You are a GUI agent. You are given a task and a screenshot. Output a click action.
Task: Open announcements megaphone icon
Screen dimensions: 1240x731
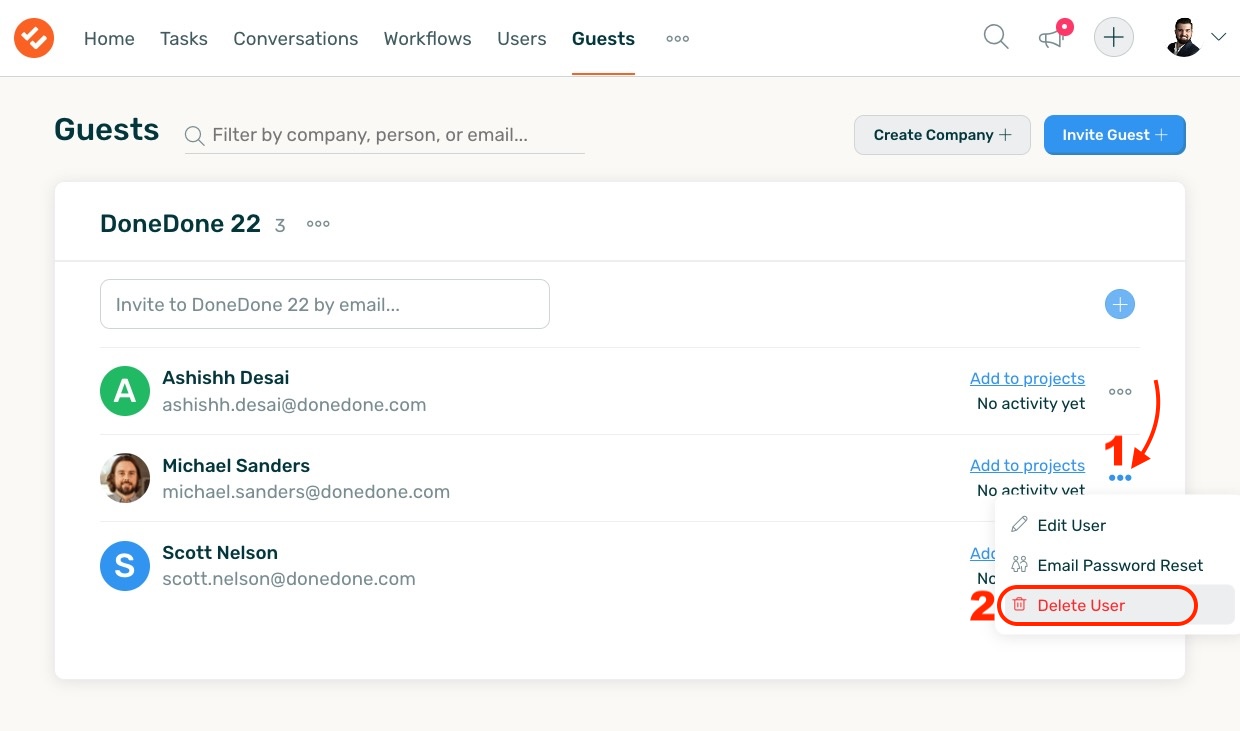(x=1051, y=39)
